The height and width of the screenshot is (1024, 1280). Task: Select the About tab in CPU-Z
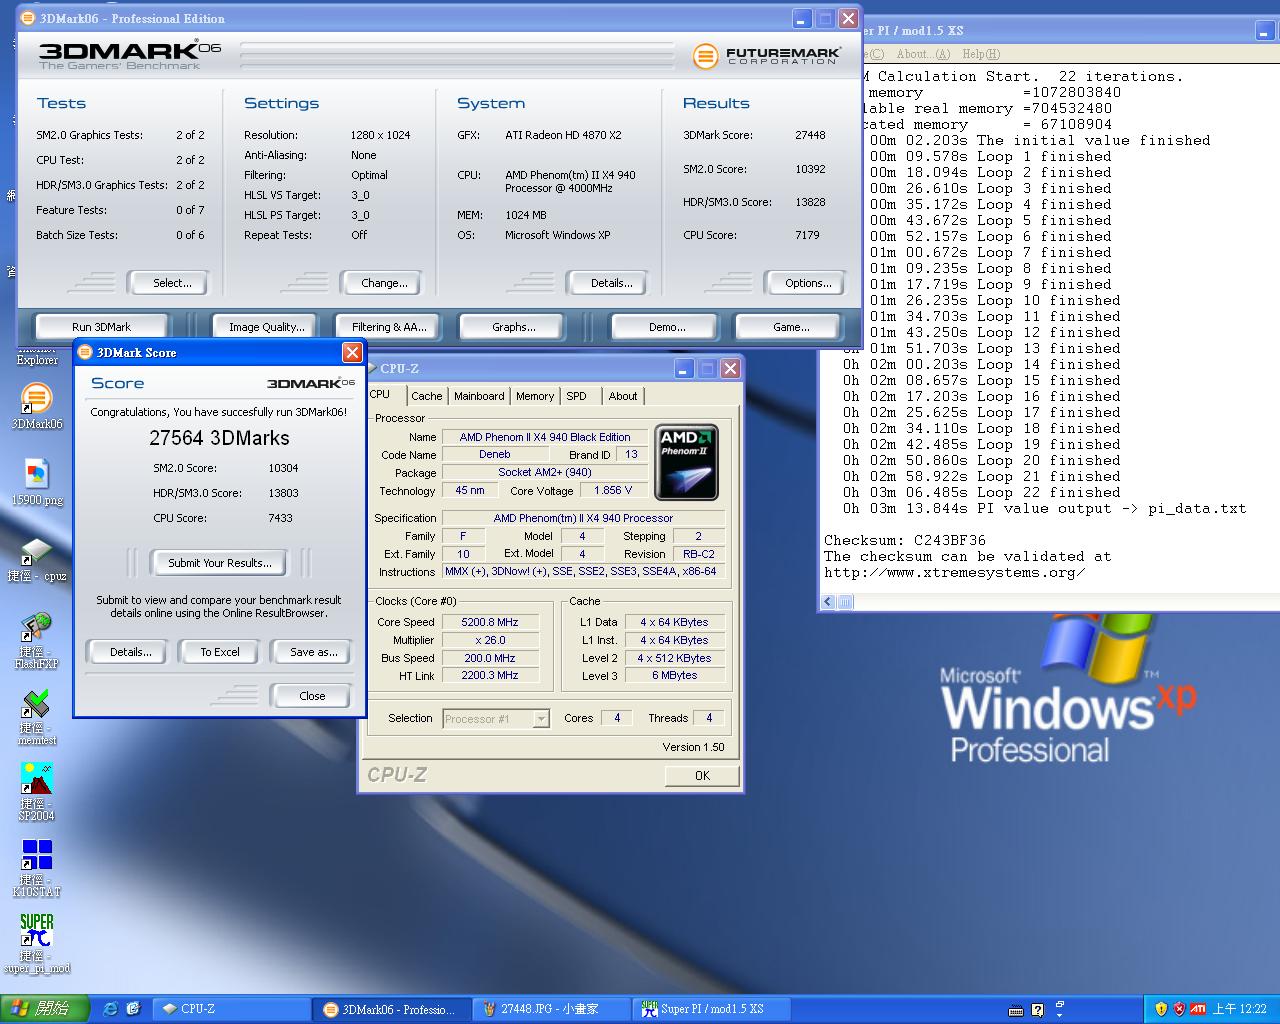point(623,396)
